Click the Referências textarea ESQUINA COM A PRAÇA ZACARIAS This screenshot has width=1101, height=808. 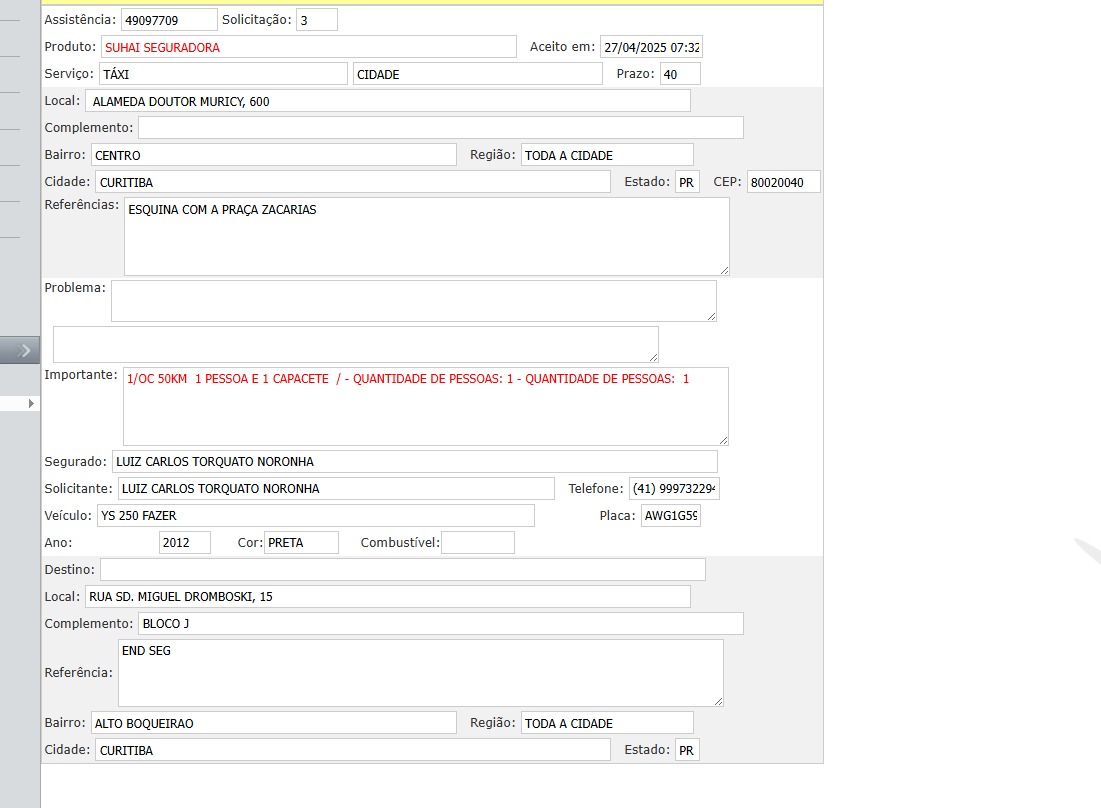pyautogui.click(x=427, y=237)
